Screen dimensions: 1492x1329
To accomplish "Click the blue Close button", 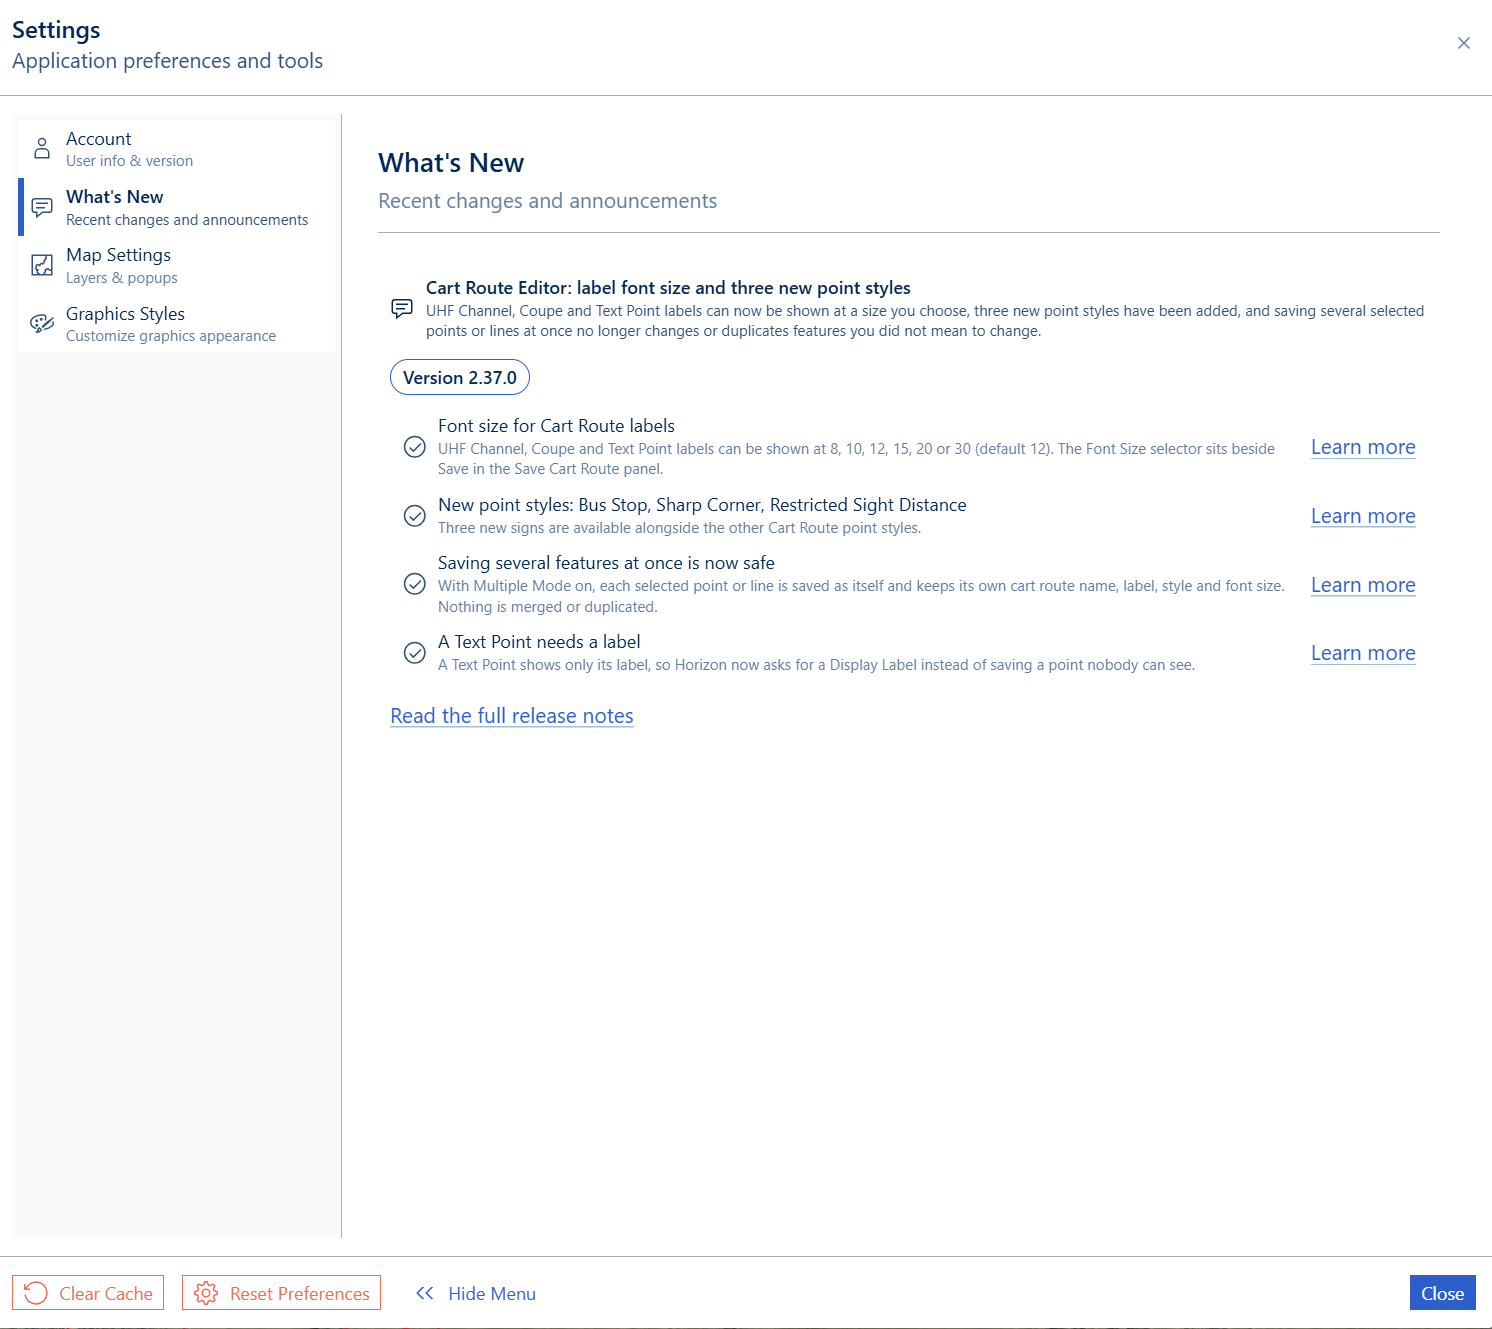I will (x=1443, y=1293).
